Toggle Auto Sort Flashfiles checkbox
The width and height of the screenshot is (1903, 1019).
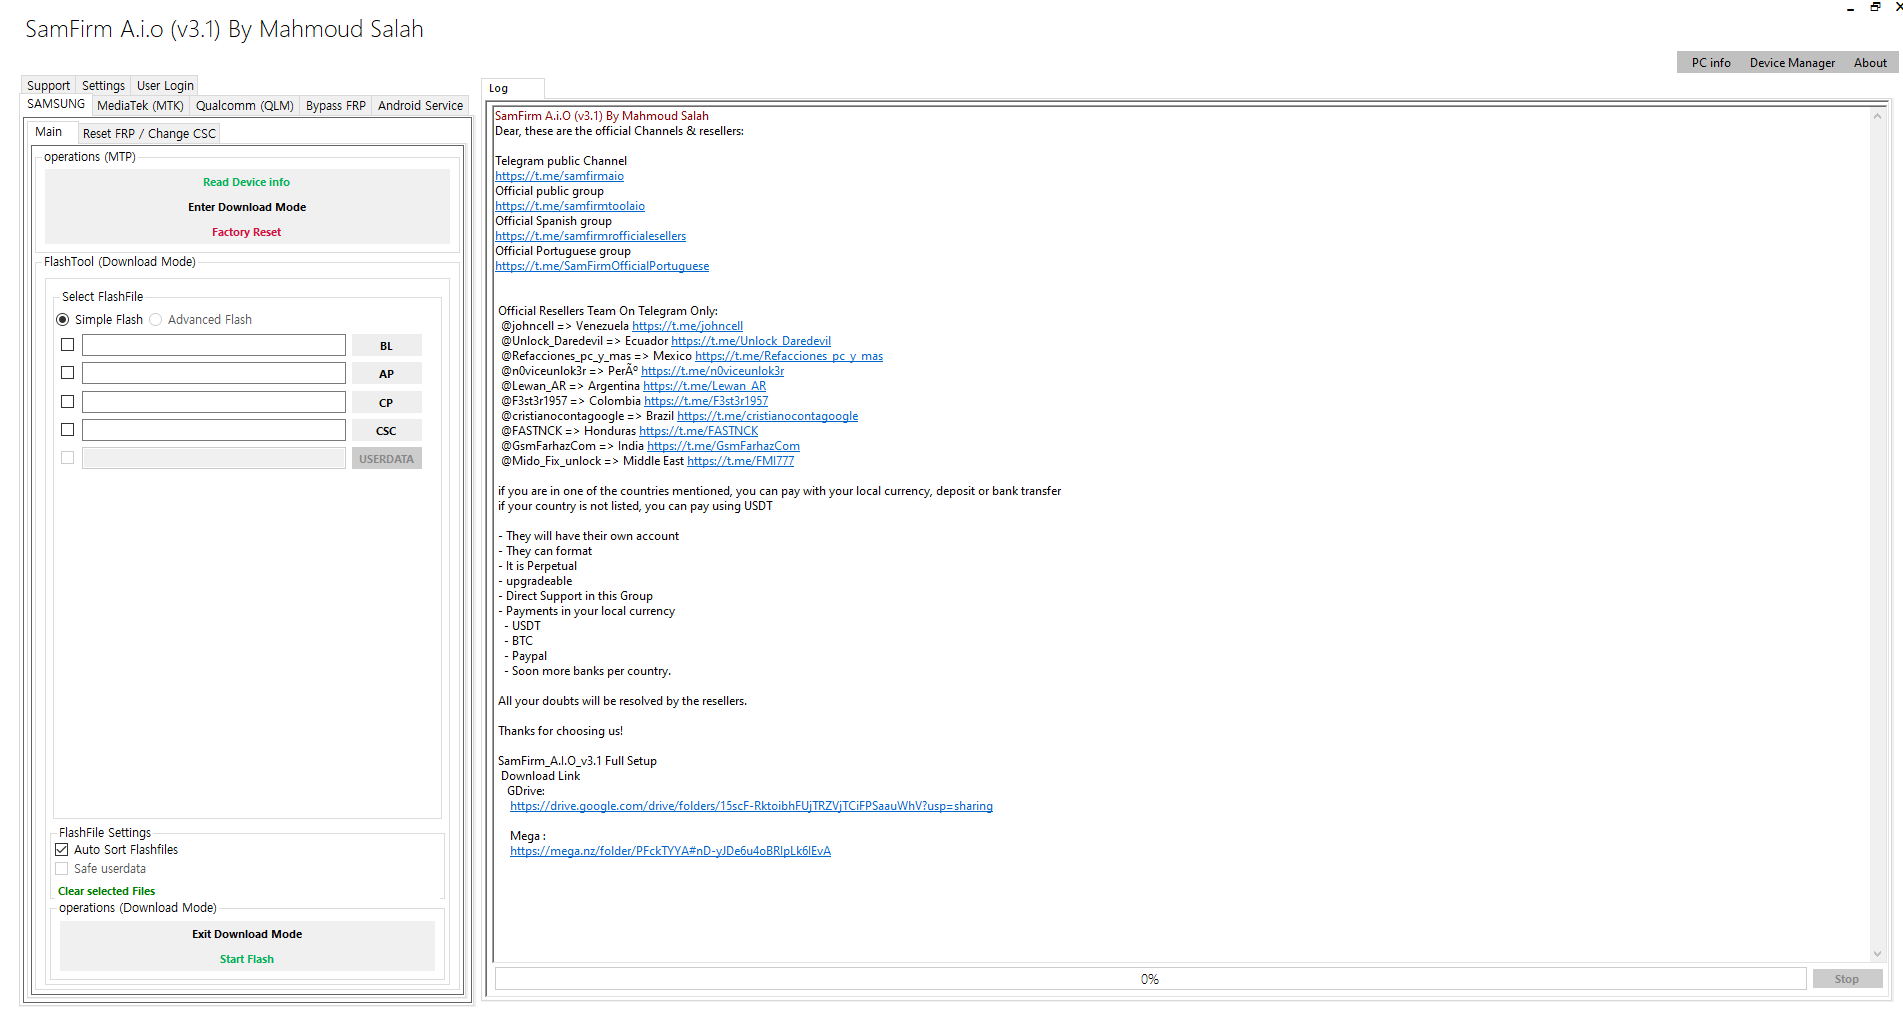[x=62, y=850]
